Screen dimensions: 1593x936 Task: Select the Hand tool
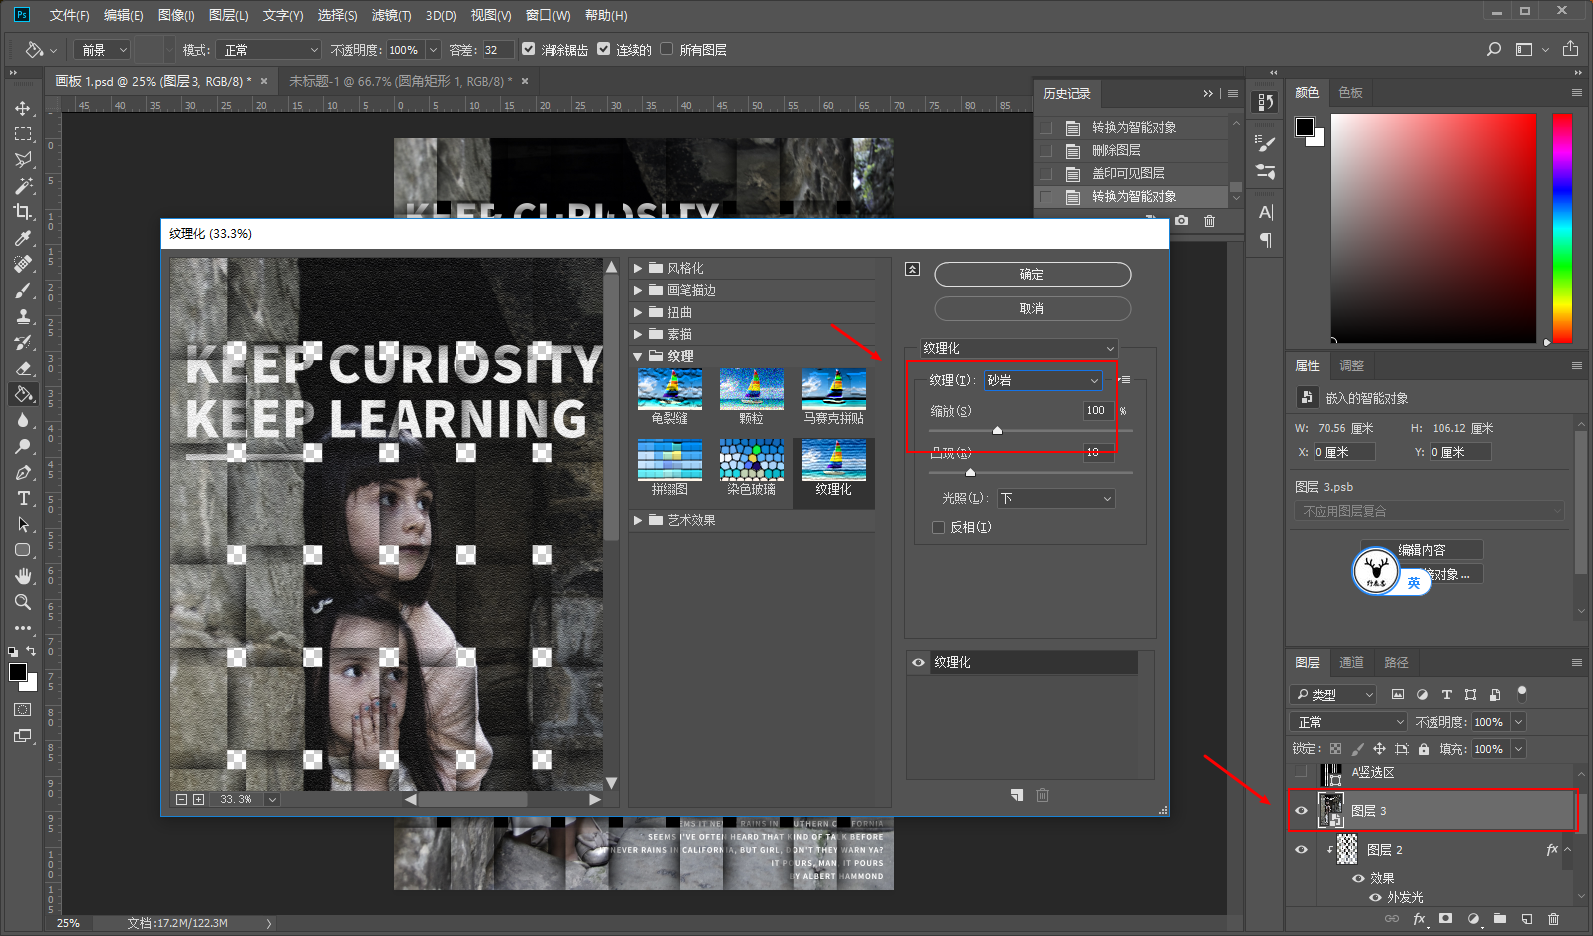coord(22,576)
